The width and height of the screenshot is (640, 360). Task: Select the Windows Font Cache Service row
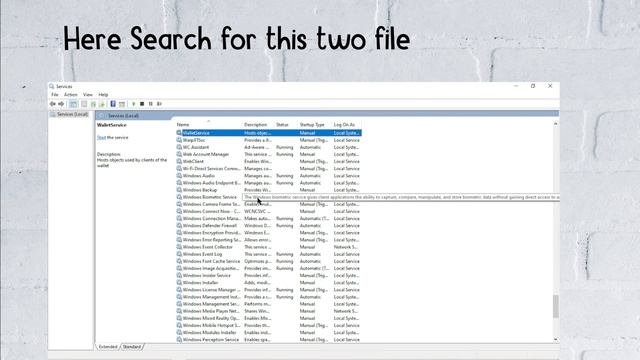pos(269,261)
